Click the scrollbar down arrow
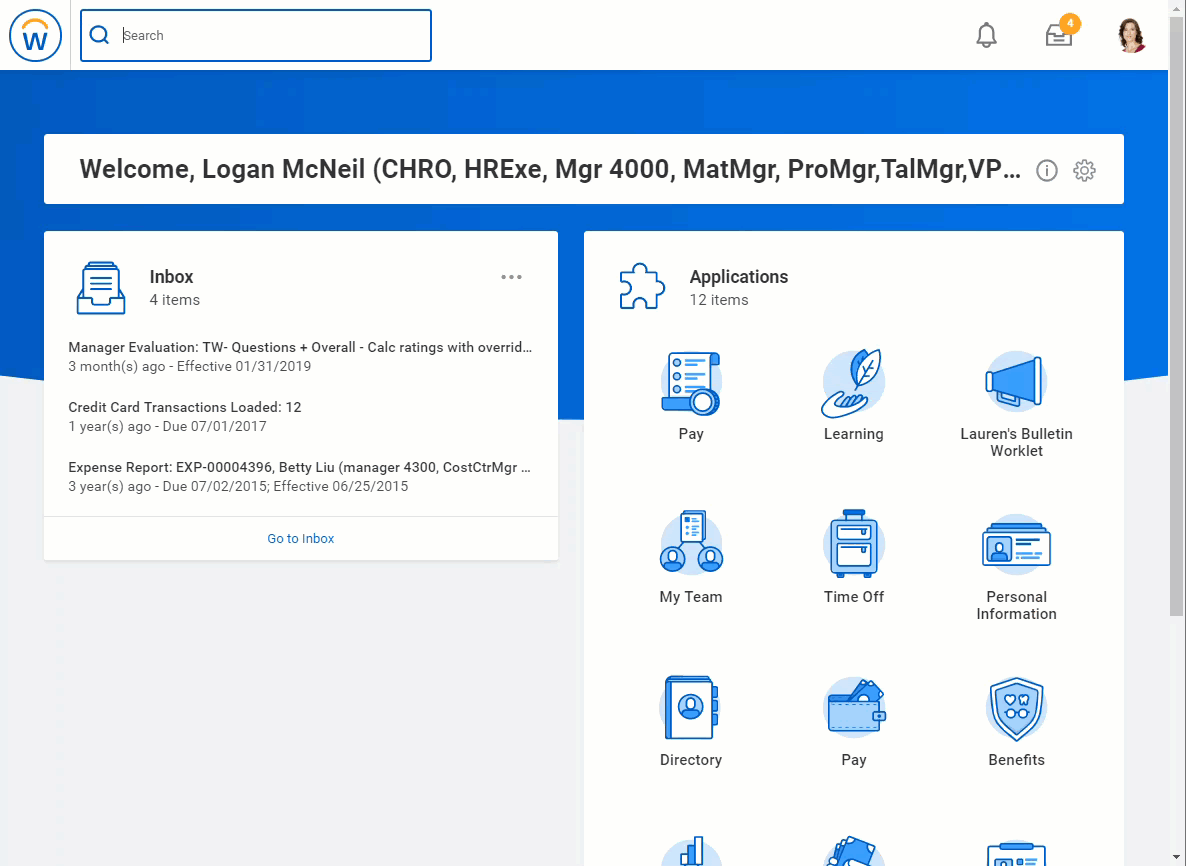Screen dimensions: 1186x866 point(1178,858)
